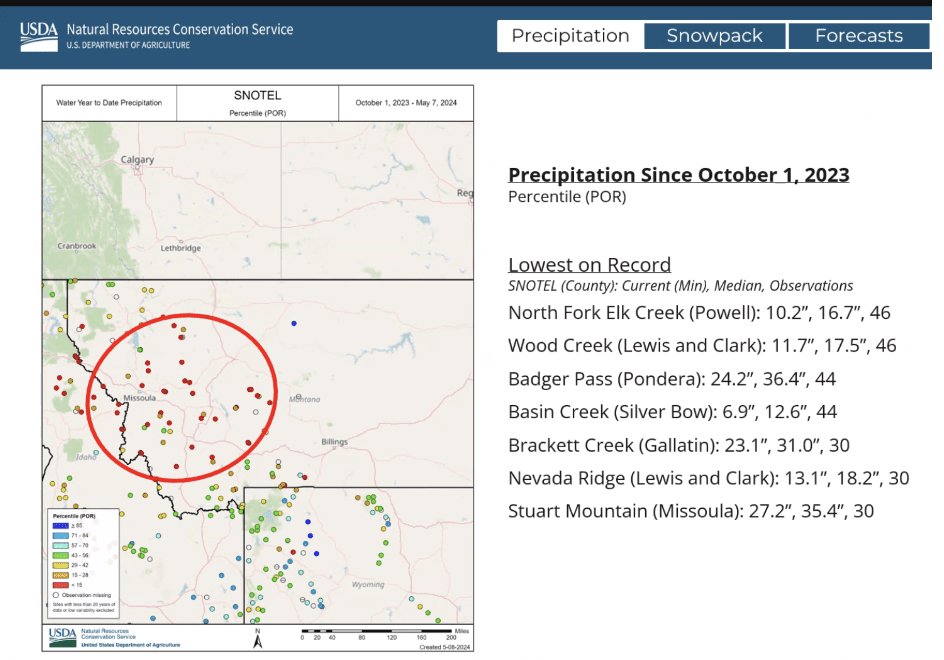Click the lone blue station dot in northern Montana

coord(294,323)
